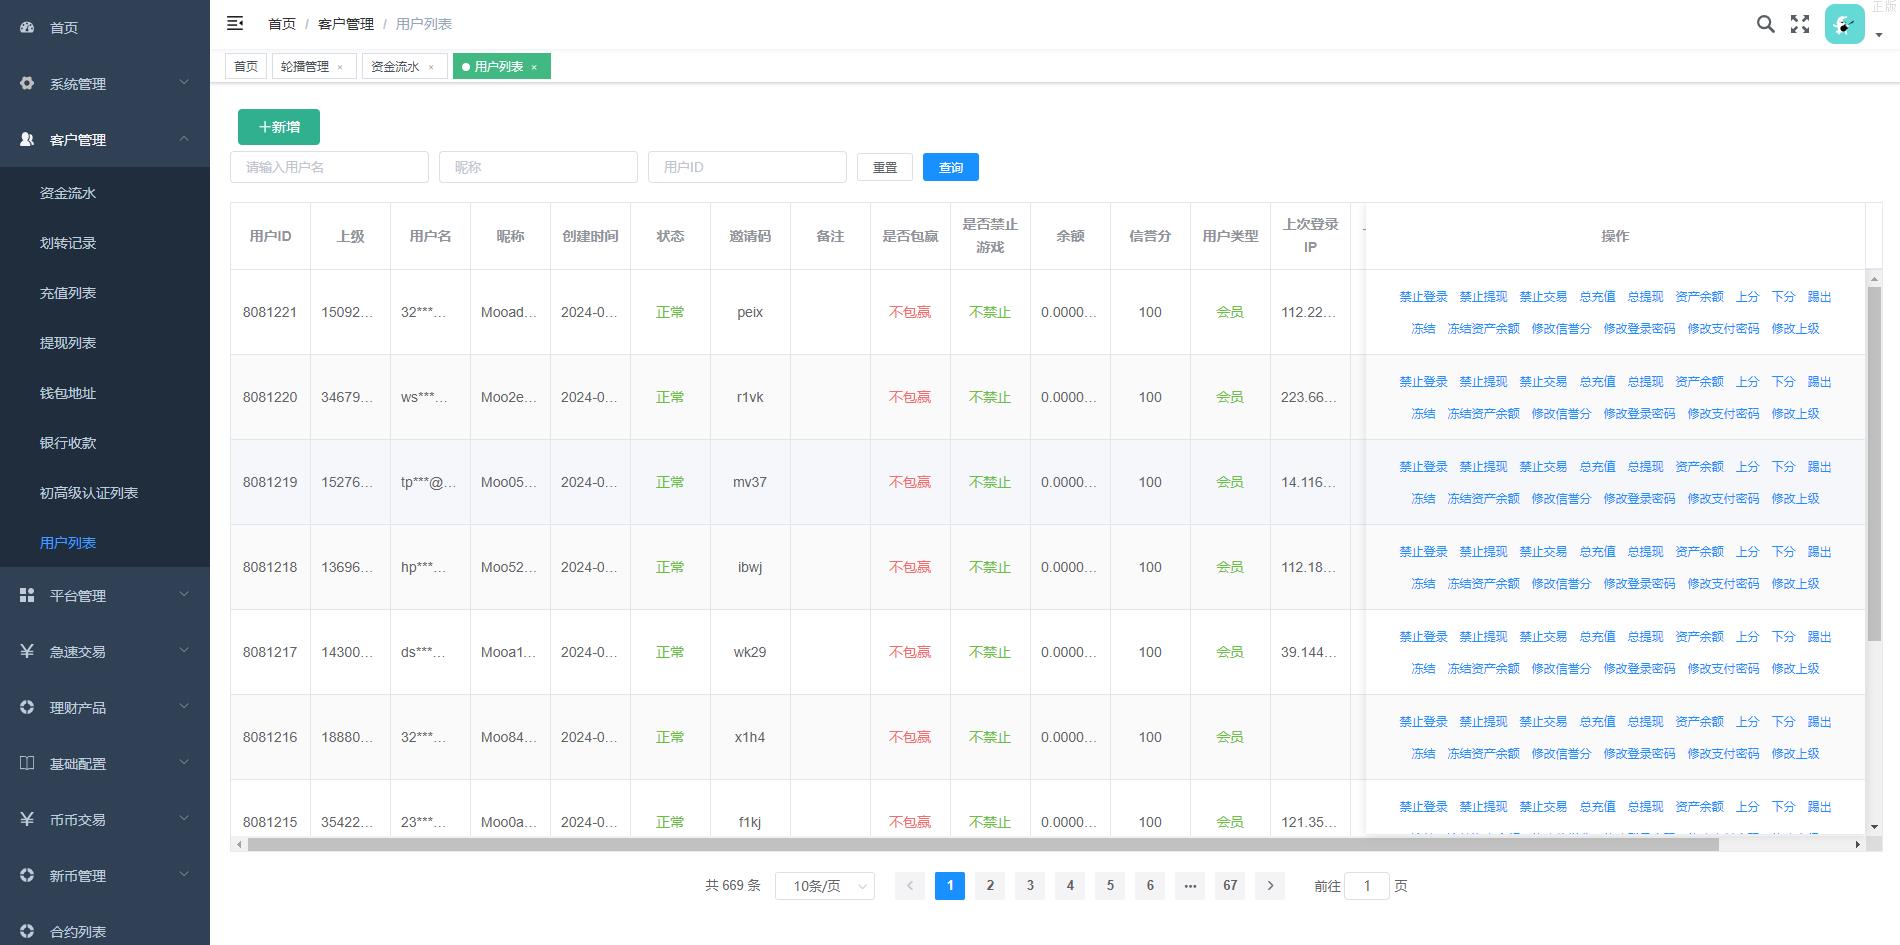This screenshot has height=945, width=1900.
Task: Collapse sidebar using the hamburger icon
Action: coord(235,23)
